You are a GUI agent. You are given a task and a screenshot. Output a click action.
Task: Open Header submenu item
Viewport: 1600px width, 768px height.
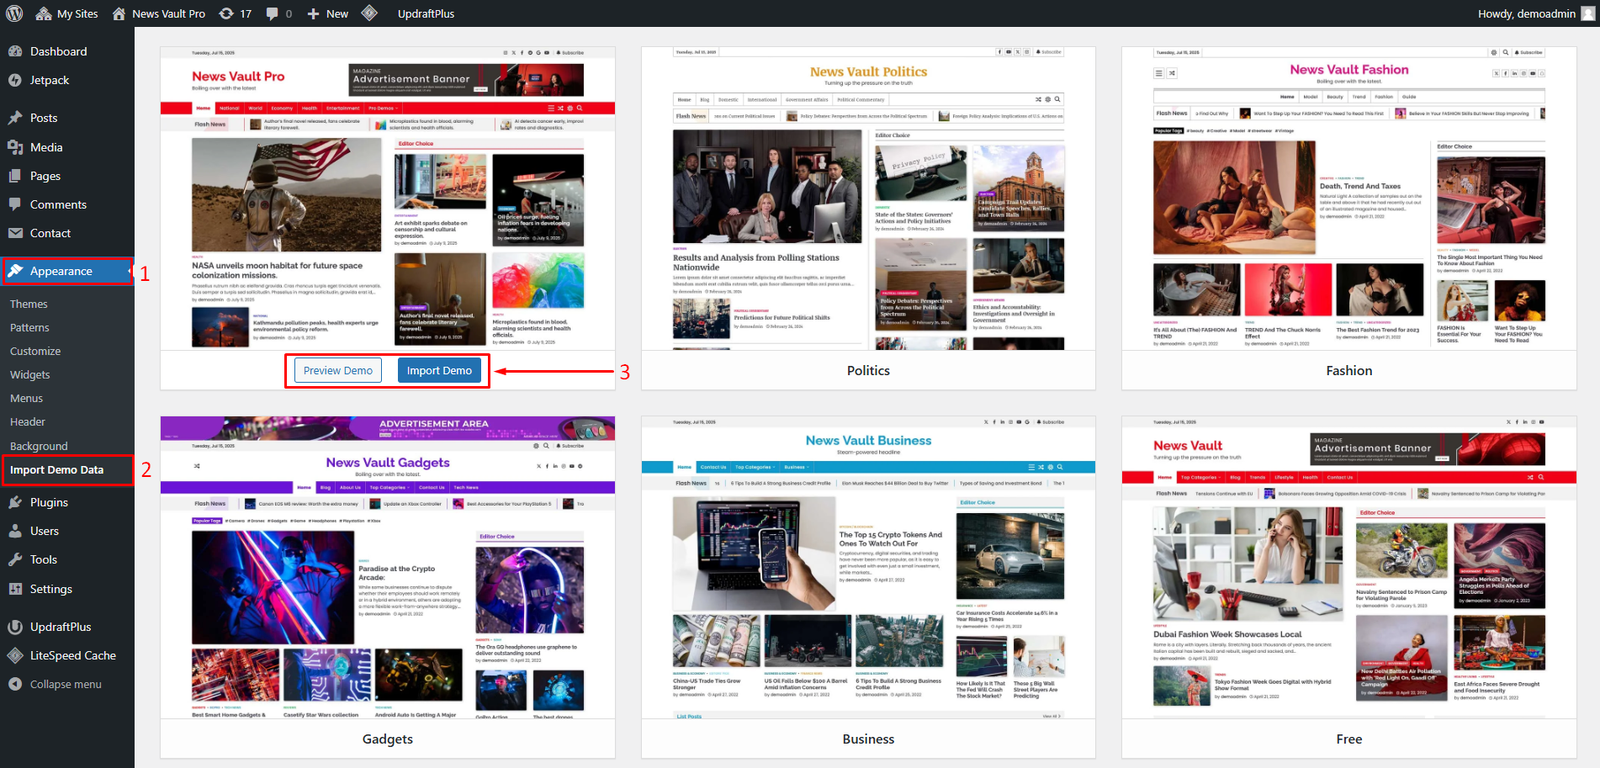[28, 422]
